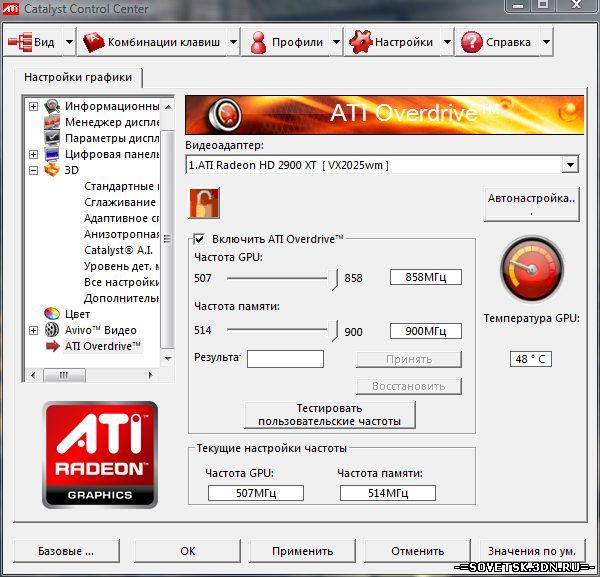Click tree horizontal scroll right arrow
Image resolution: width=600 pixels, height=577 pixels.
point(151,375)
